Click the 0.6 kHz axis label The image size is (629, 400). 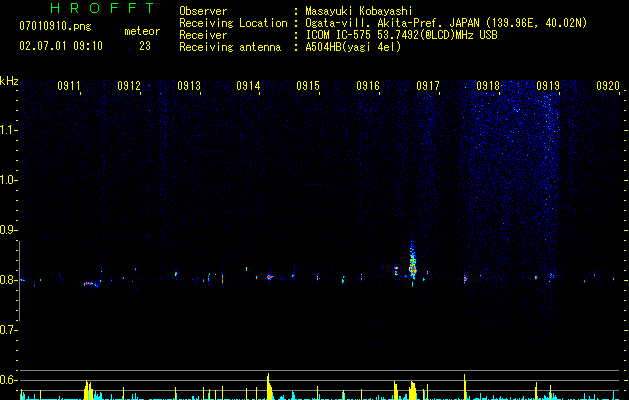9,380
